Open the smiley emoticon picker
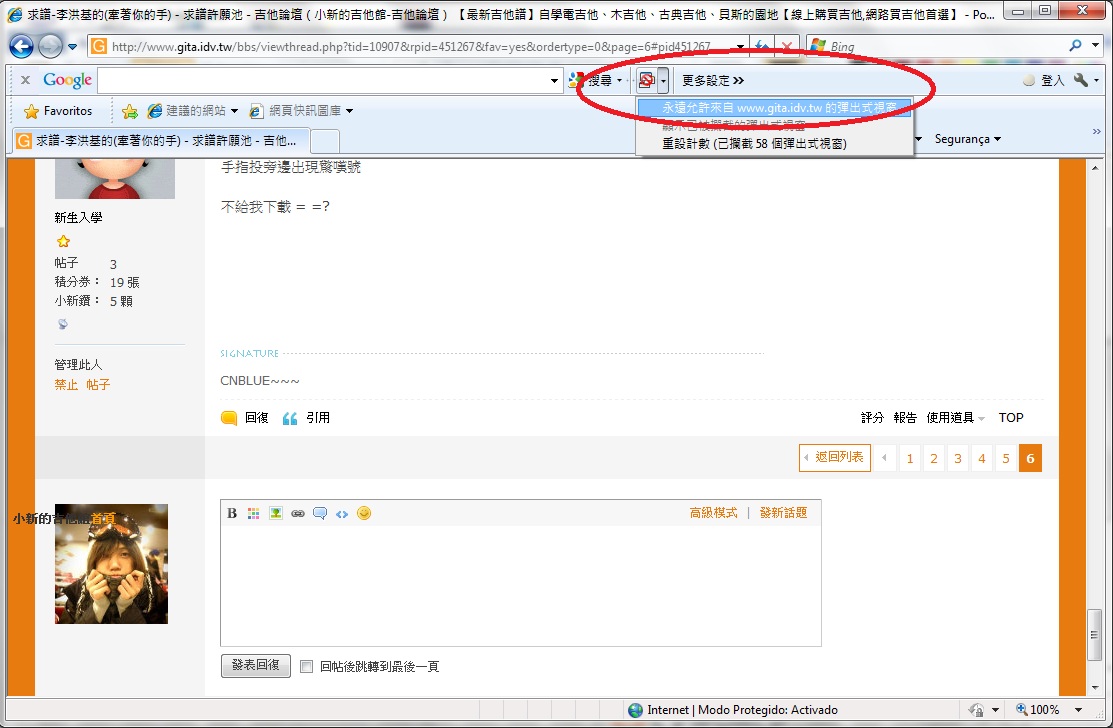 pyautogui.click(x=364, y=513)
